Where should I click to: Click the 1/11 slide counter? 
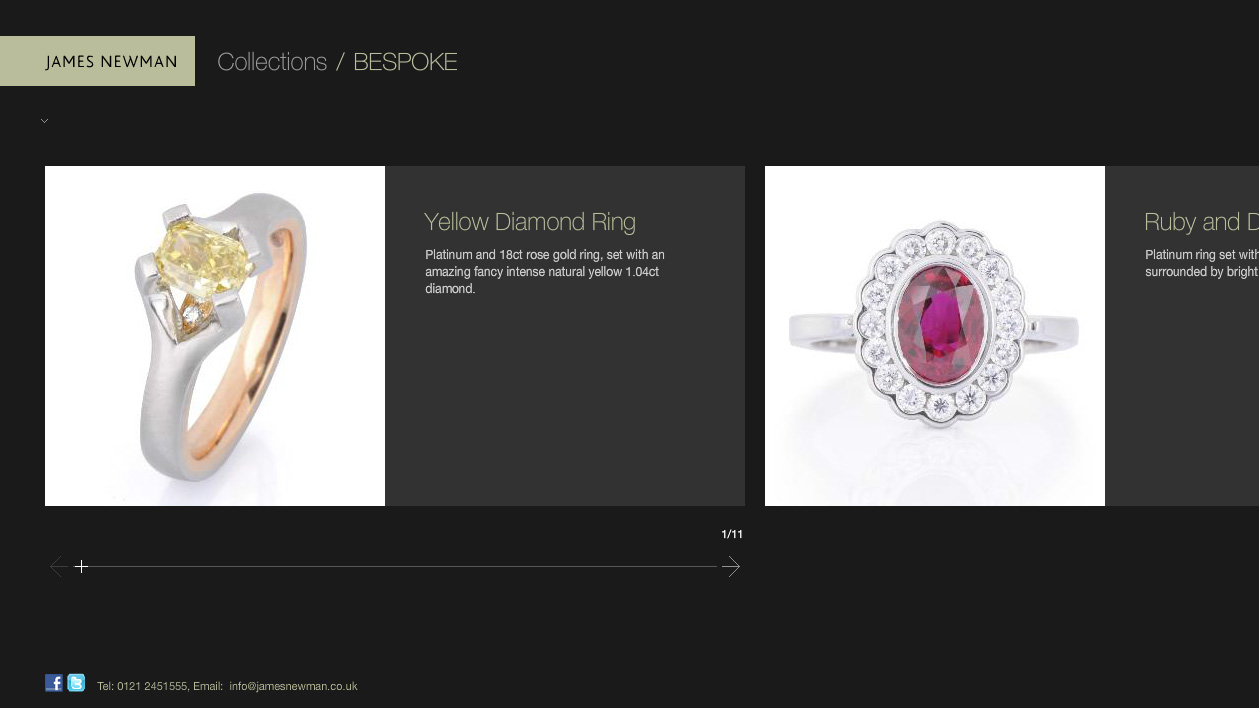[732, 534]
